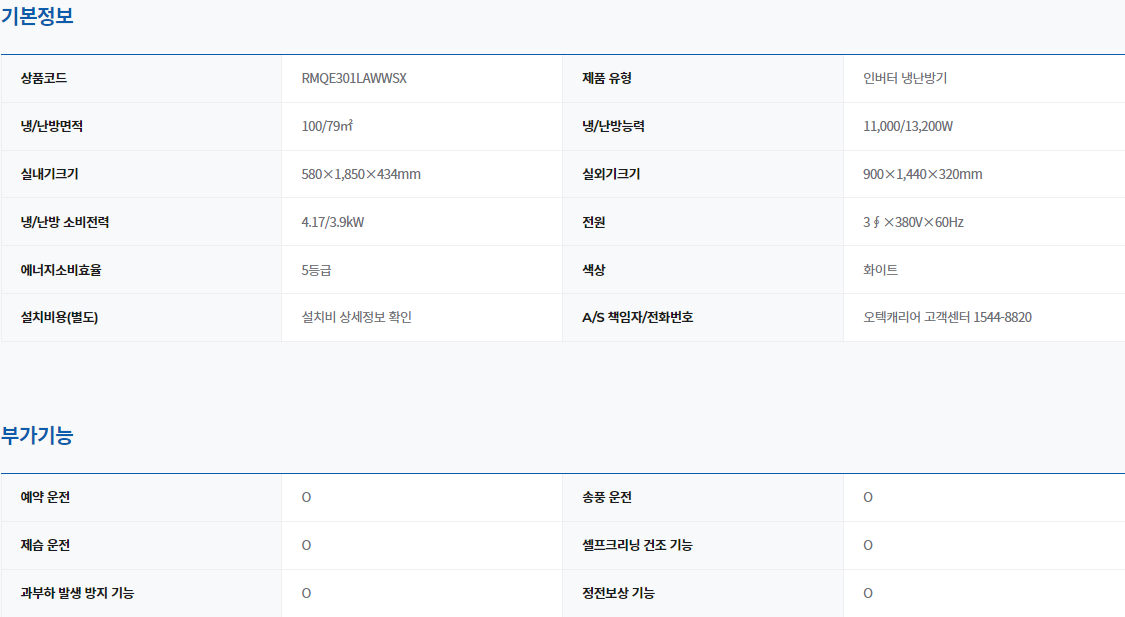Select the 정전보상 기능 label
The image size is (1125, 617).
point(619,593)
